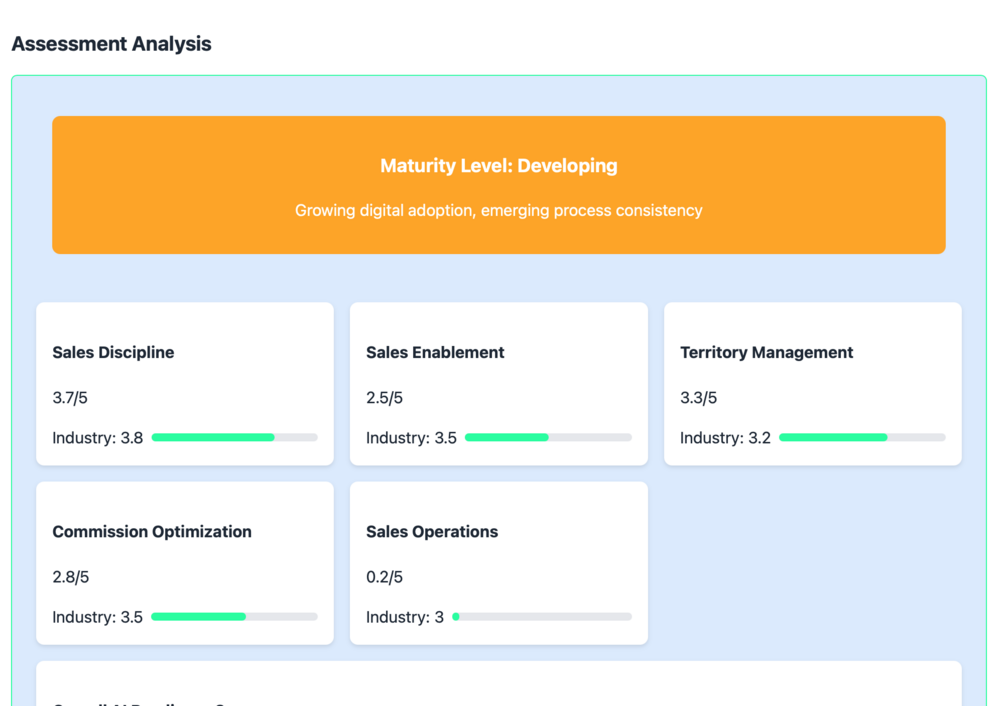Select the Commission Optimization card title

click(152, 532)
